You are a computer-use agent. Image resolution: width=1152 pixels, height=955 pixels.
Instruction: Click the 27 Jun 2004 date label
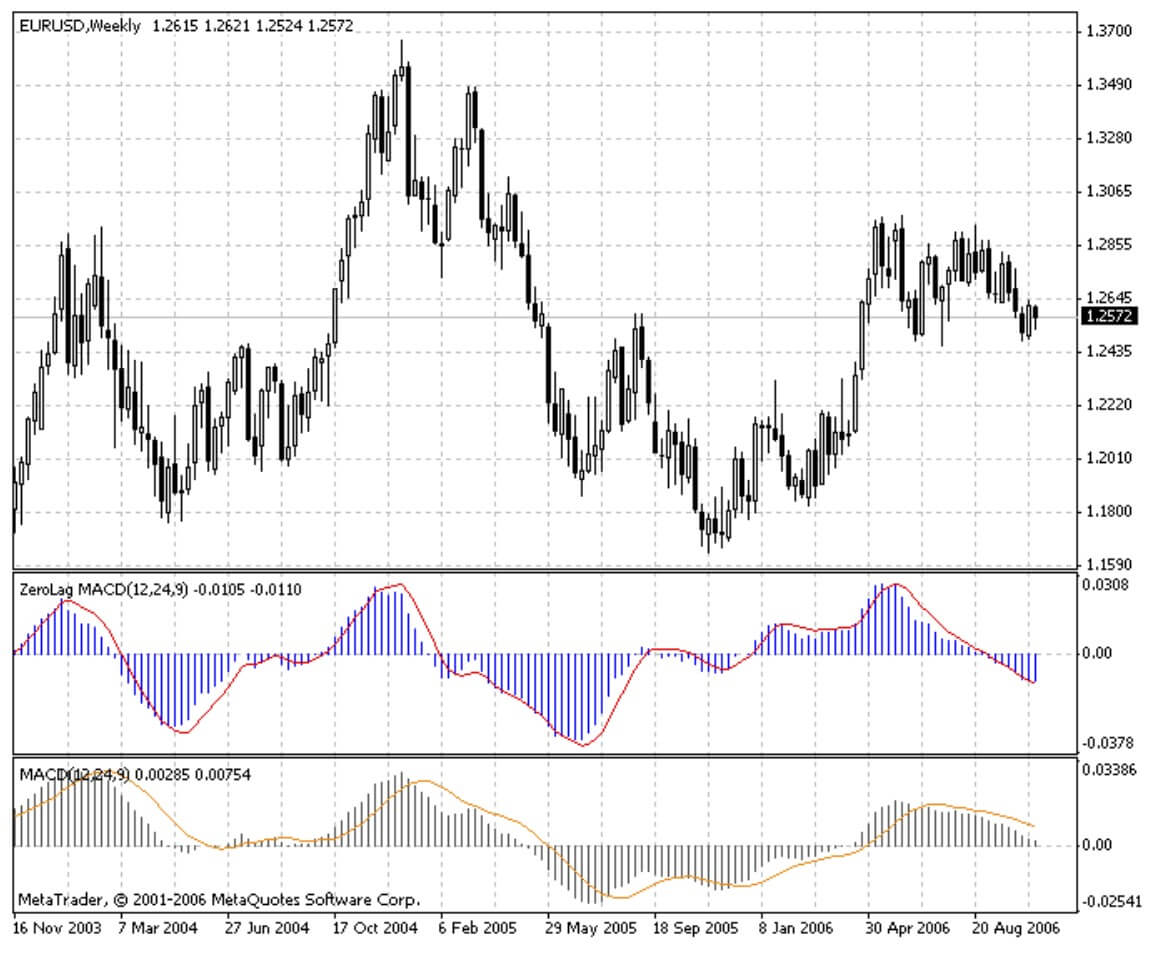click(267, 927)
